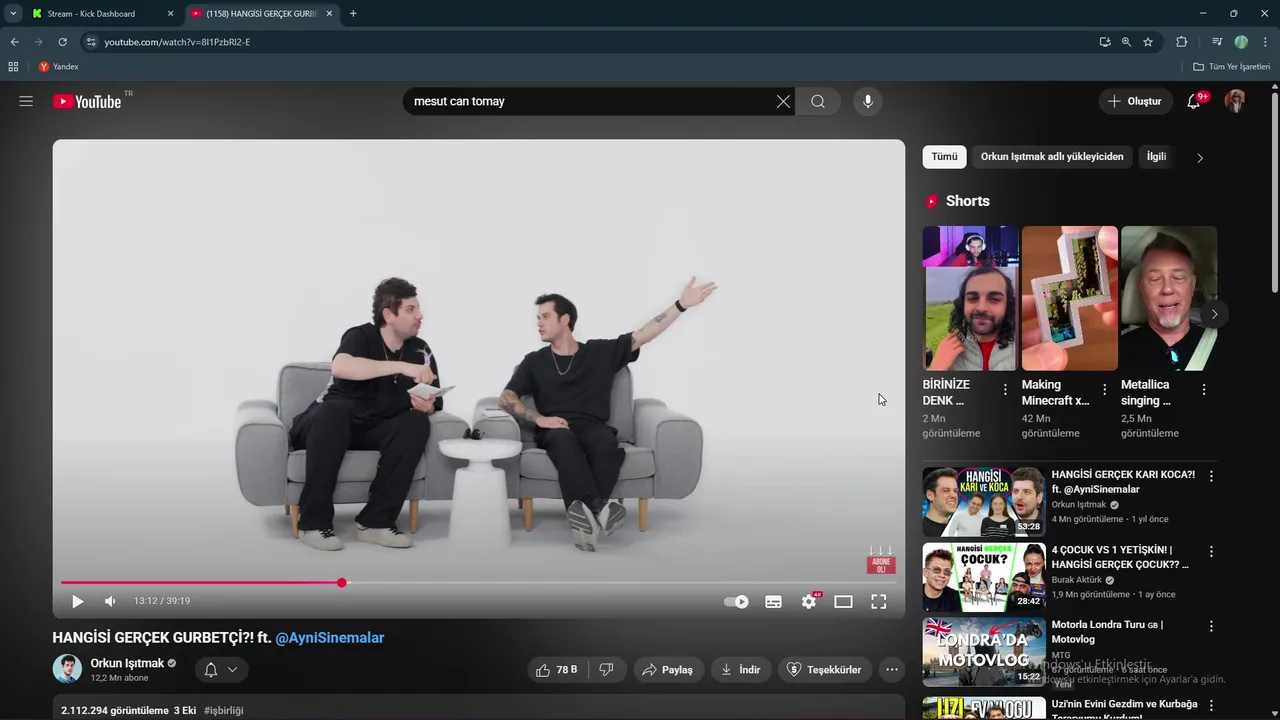
Task: Close the Kick Dashboard tab
Action: coord(170,14)
